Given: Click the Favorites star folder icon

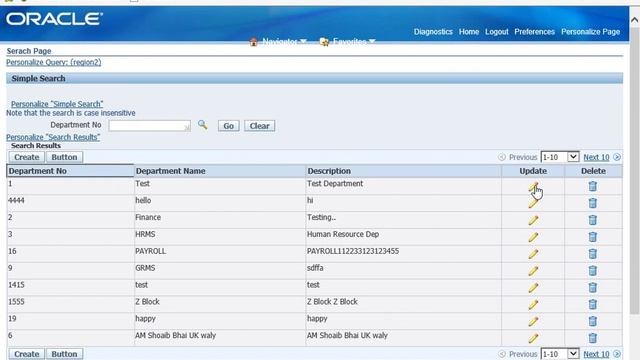Looking at the screenshot, I should tap(324, 42).
